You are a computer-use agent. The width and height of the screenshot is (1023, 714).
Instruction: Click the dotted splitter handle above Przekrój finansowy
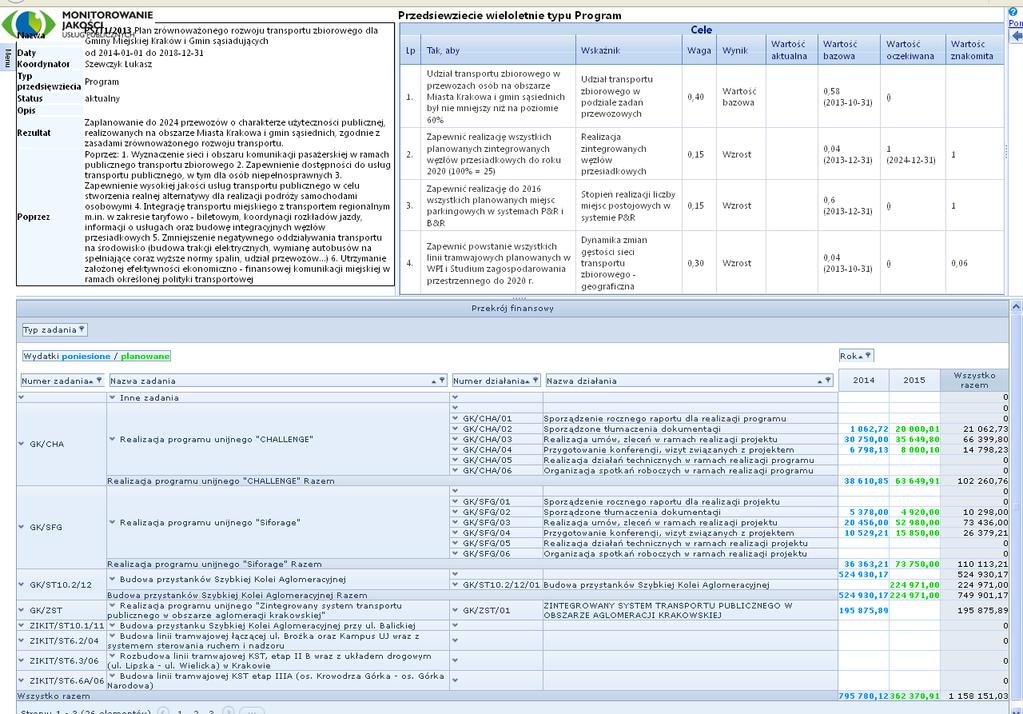click(519, 298)
